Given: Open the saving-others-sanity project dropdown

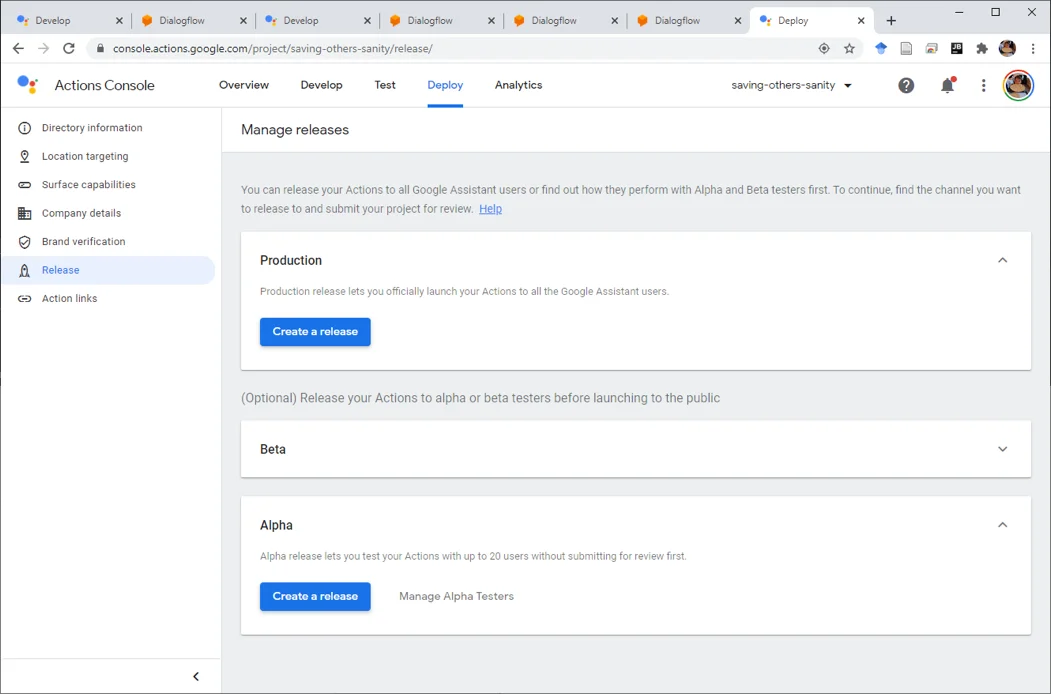Looking at the screenshot, I should [792, 85].
